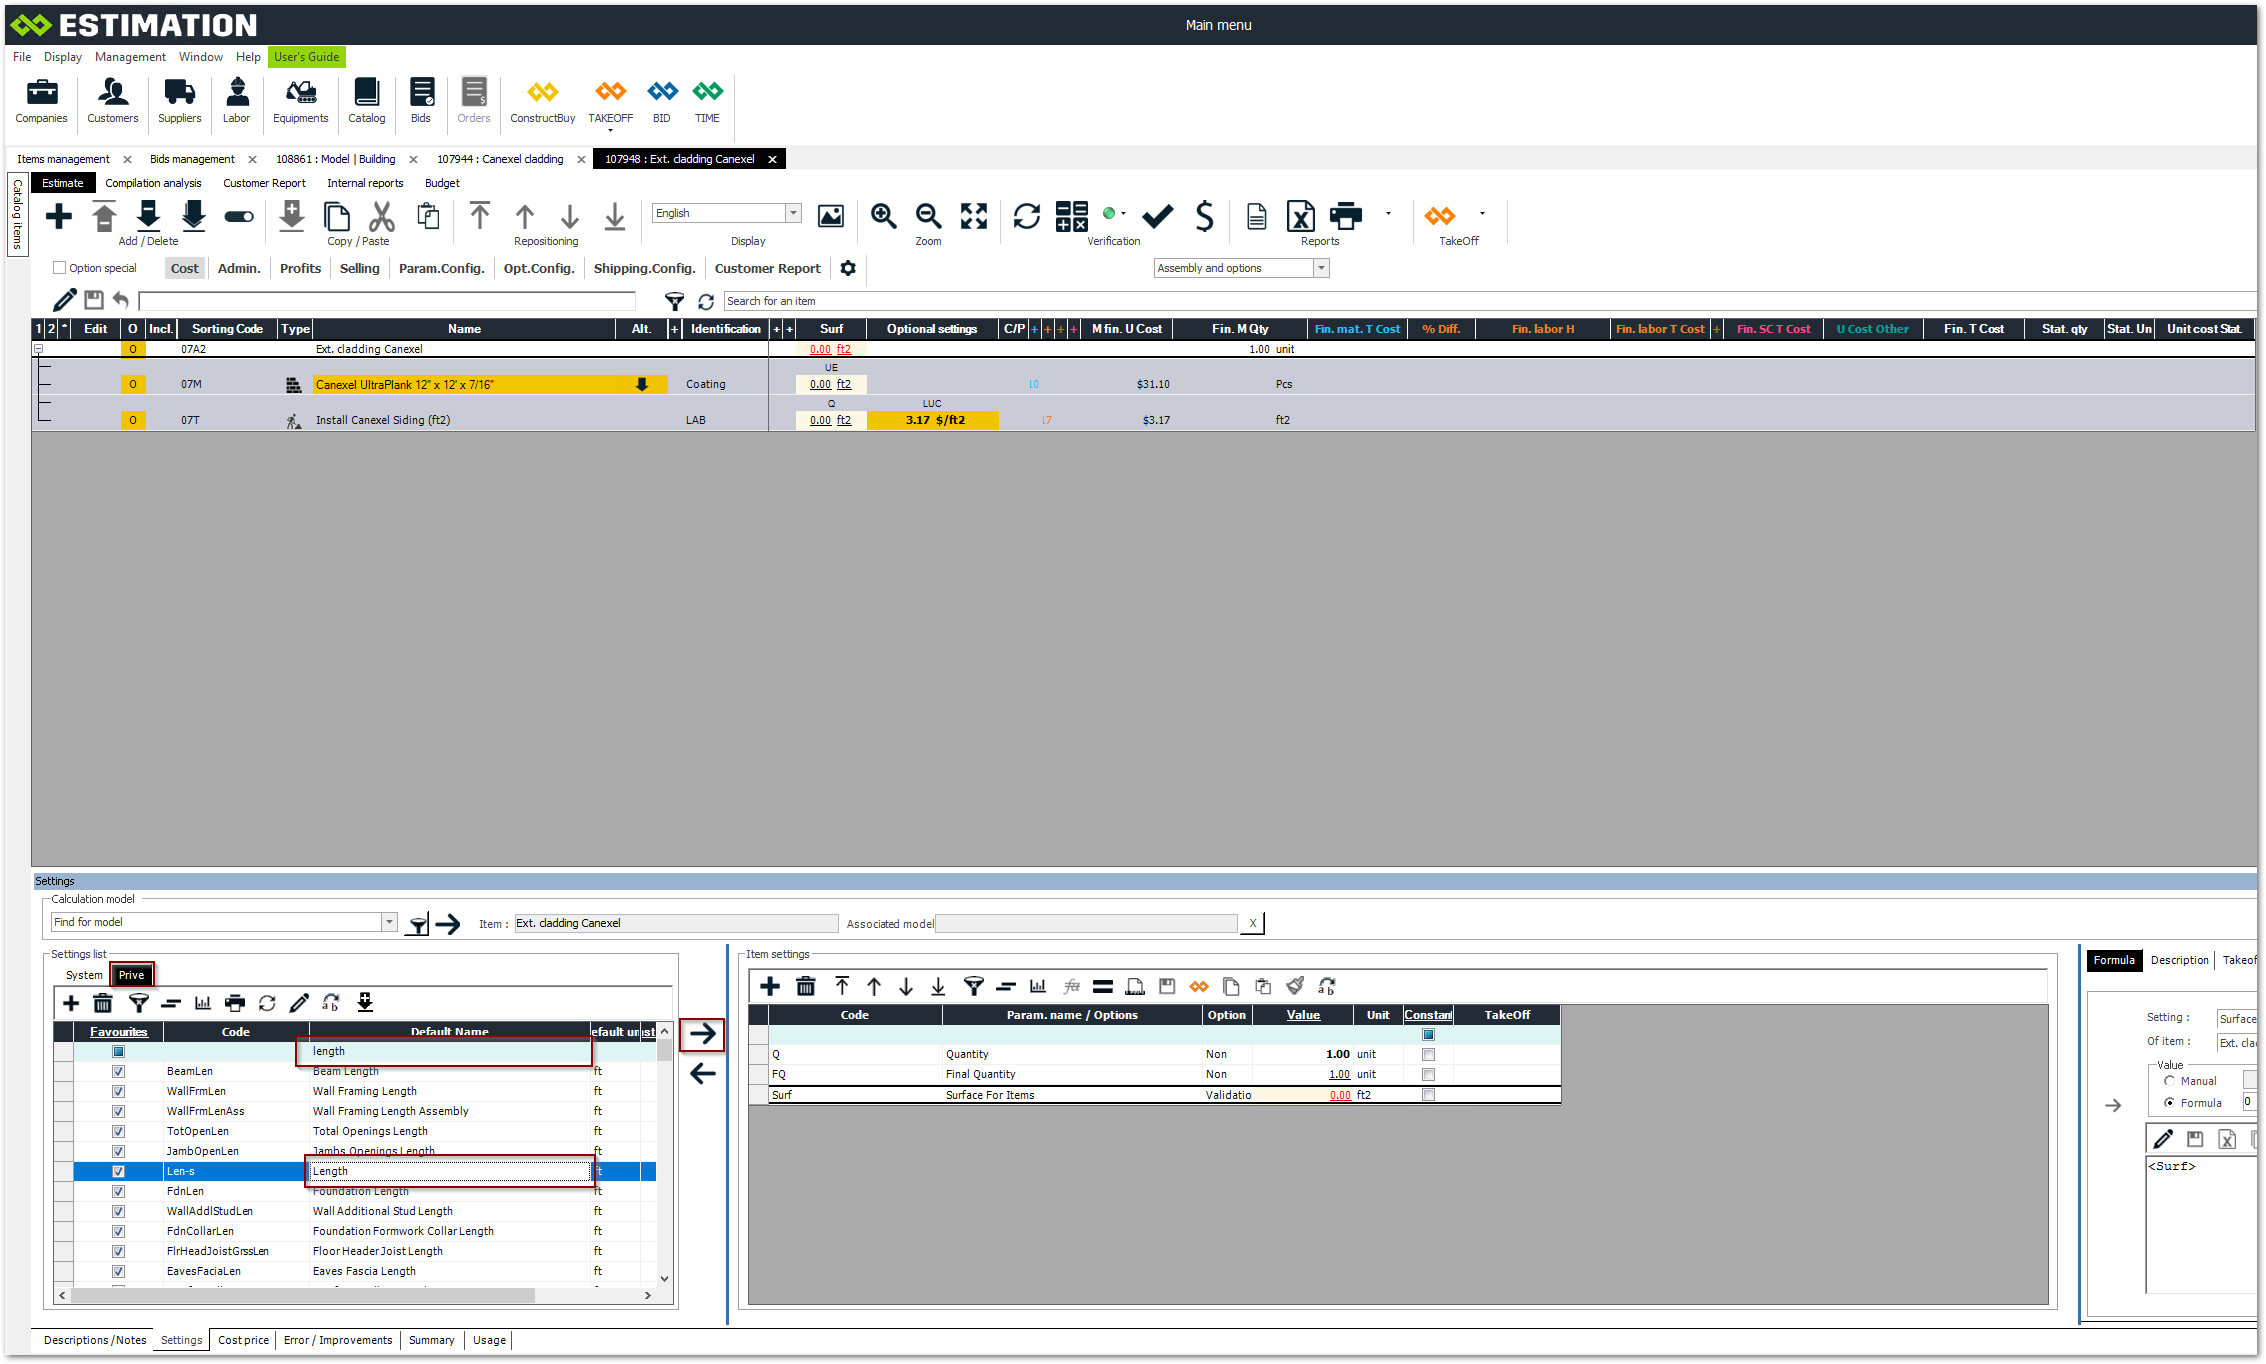Click the trash icon in Item settings

click(805, 987)
